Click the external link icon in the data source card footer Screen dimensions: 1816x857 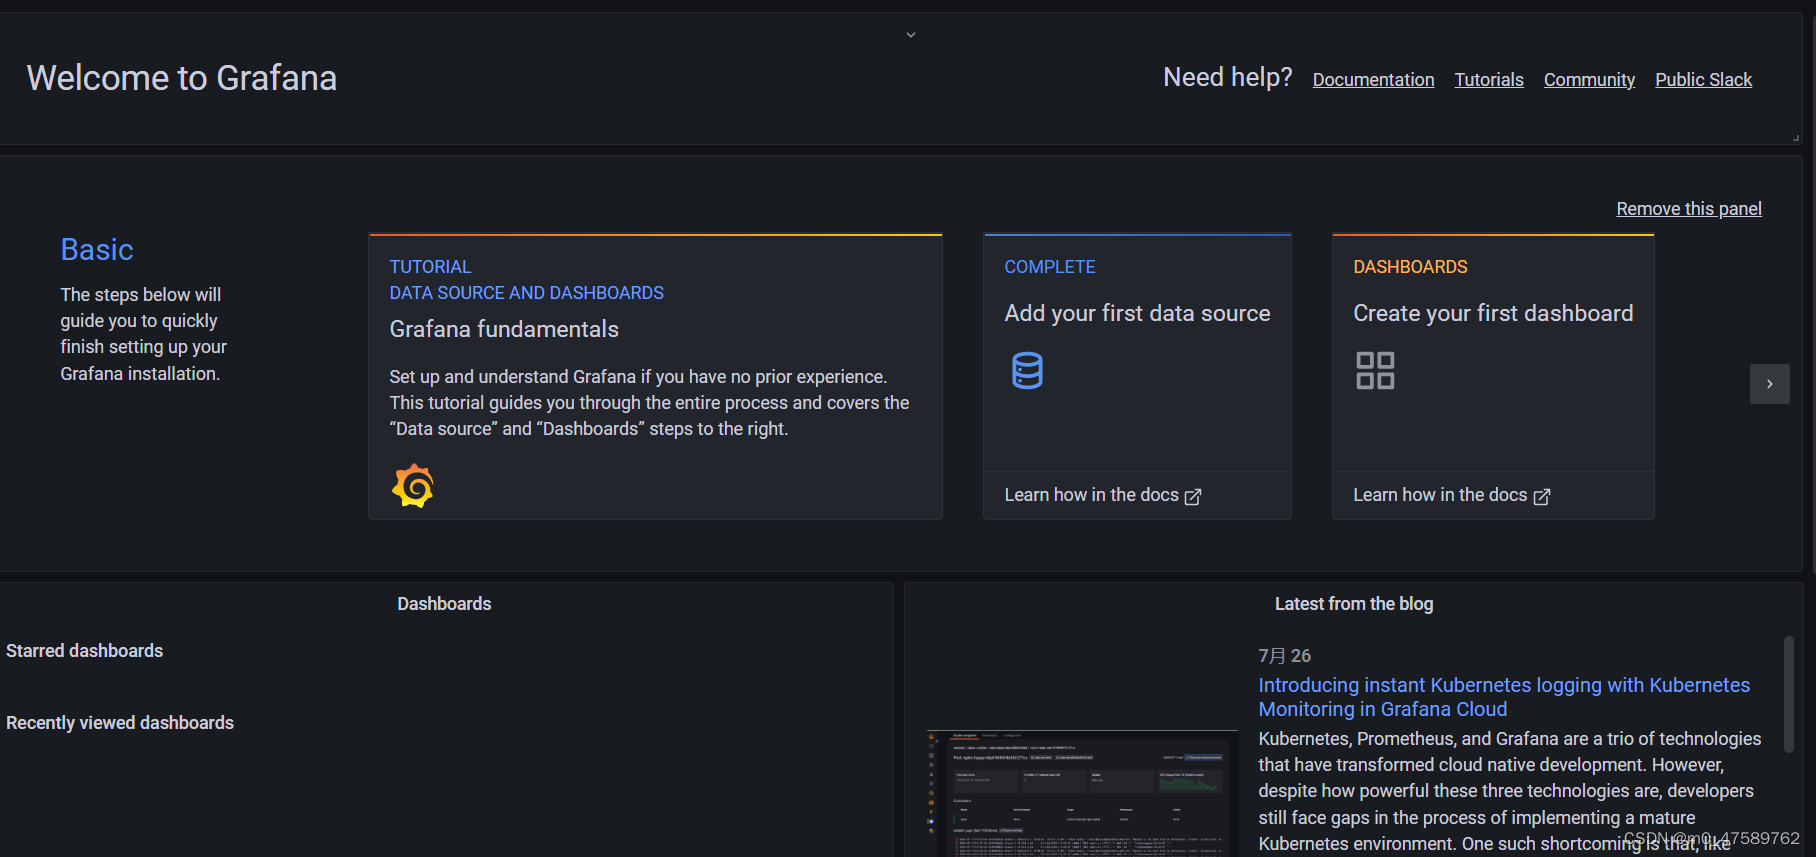[x=1193, y=496]
